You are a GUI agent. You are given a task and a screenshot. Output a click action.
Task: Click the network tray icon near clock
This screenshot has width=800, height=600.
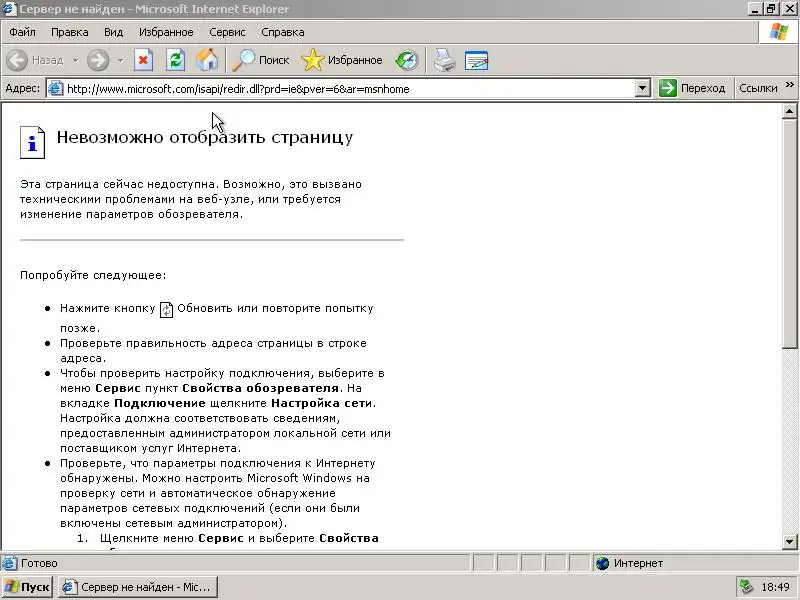[747, 587]
